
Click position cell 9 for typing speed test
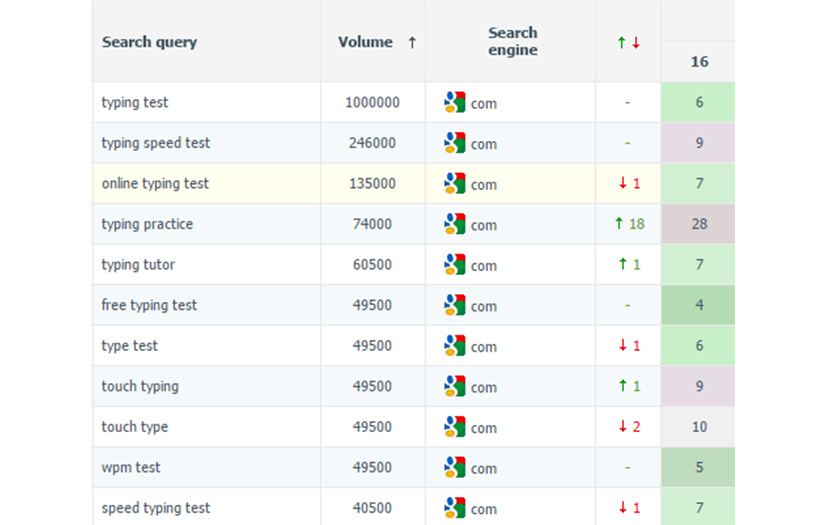coord(698,143)
